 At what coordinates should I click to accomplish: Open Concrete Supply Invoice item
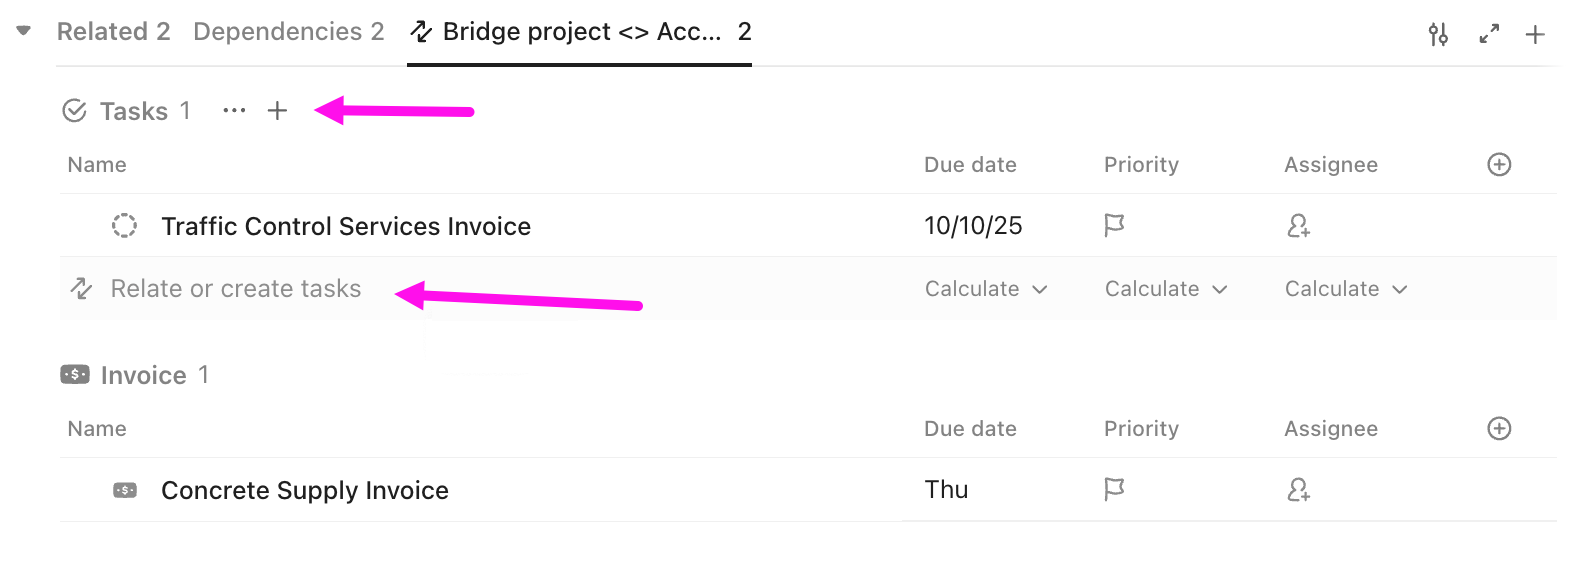point(305,491)
